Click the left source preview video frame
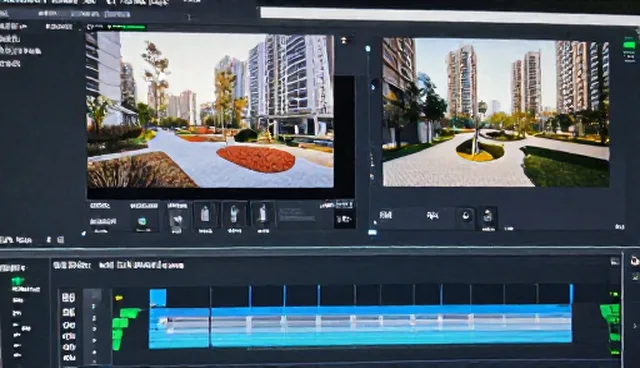The height and width of the screenshot is (368, 640). 210,110
